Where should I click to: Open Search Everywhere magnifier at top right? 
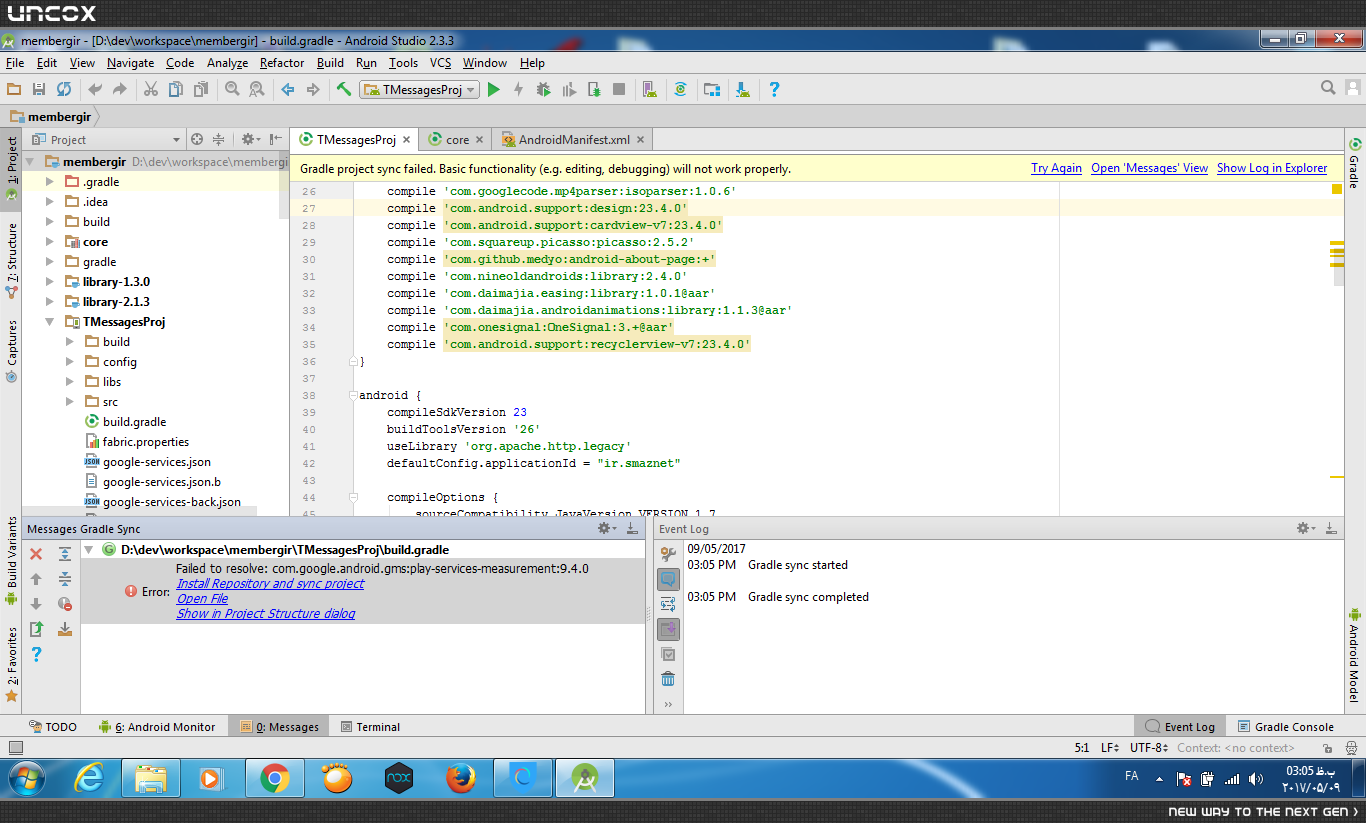(1328, 88)
